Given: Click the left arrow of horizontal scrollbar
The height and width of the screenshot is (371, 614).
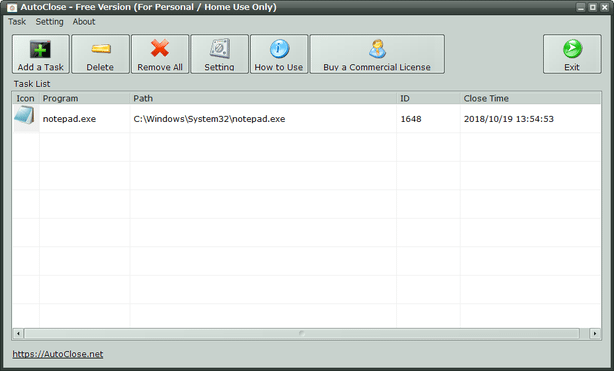Looking at the screenshot, I should coord(18,334).
